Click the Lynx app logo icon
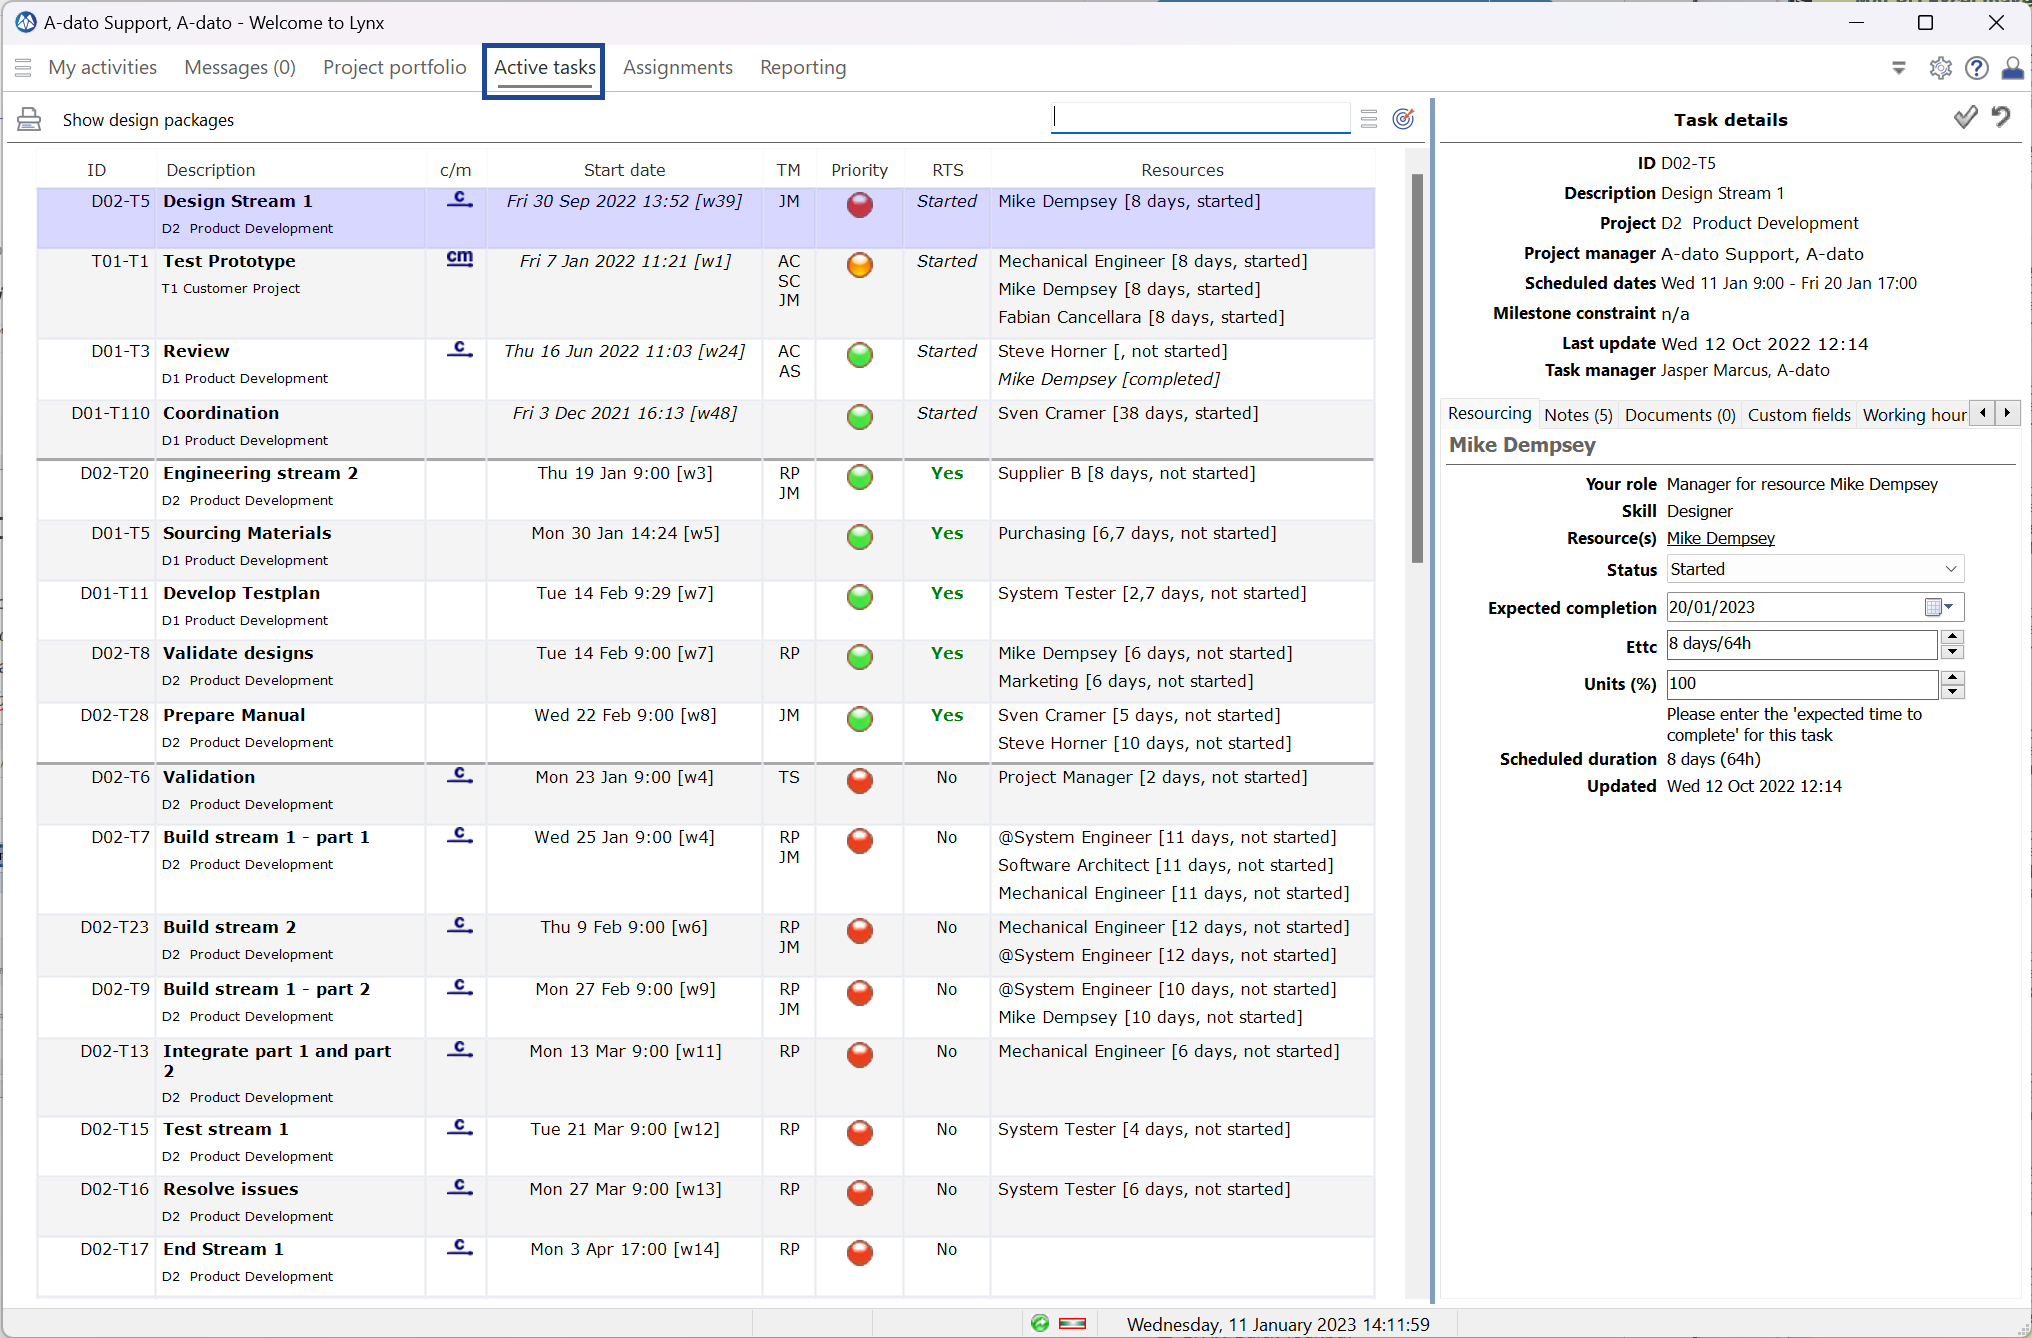 coord(26,22)
